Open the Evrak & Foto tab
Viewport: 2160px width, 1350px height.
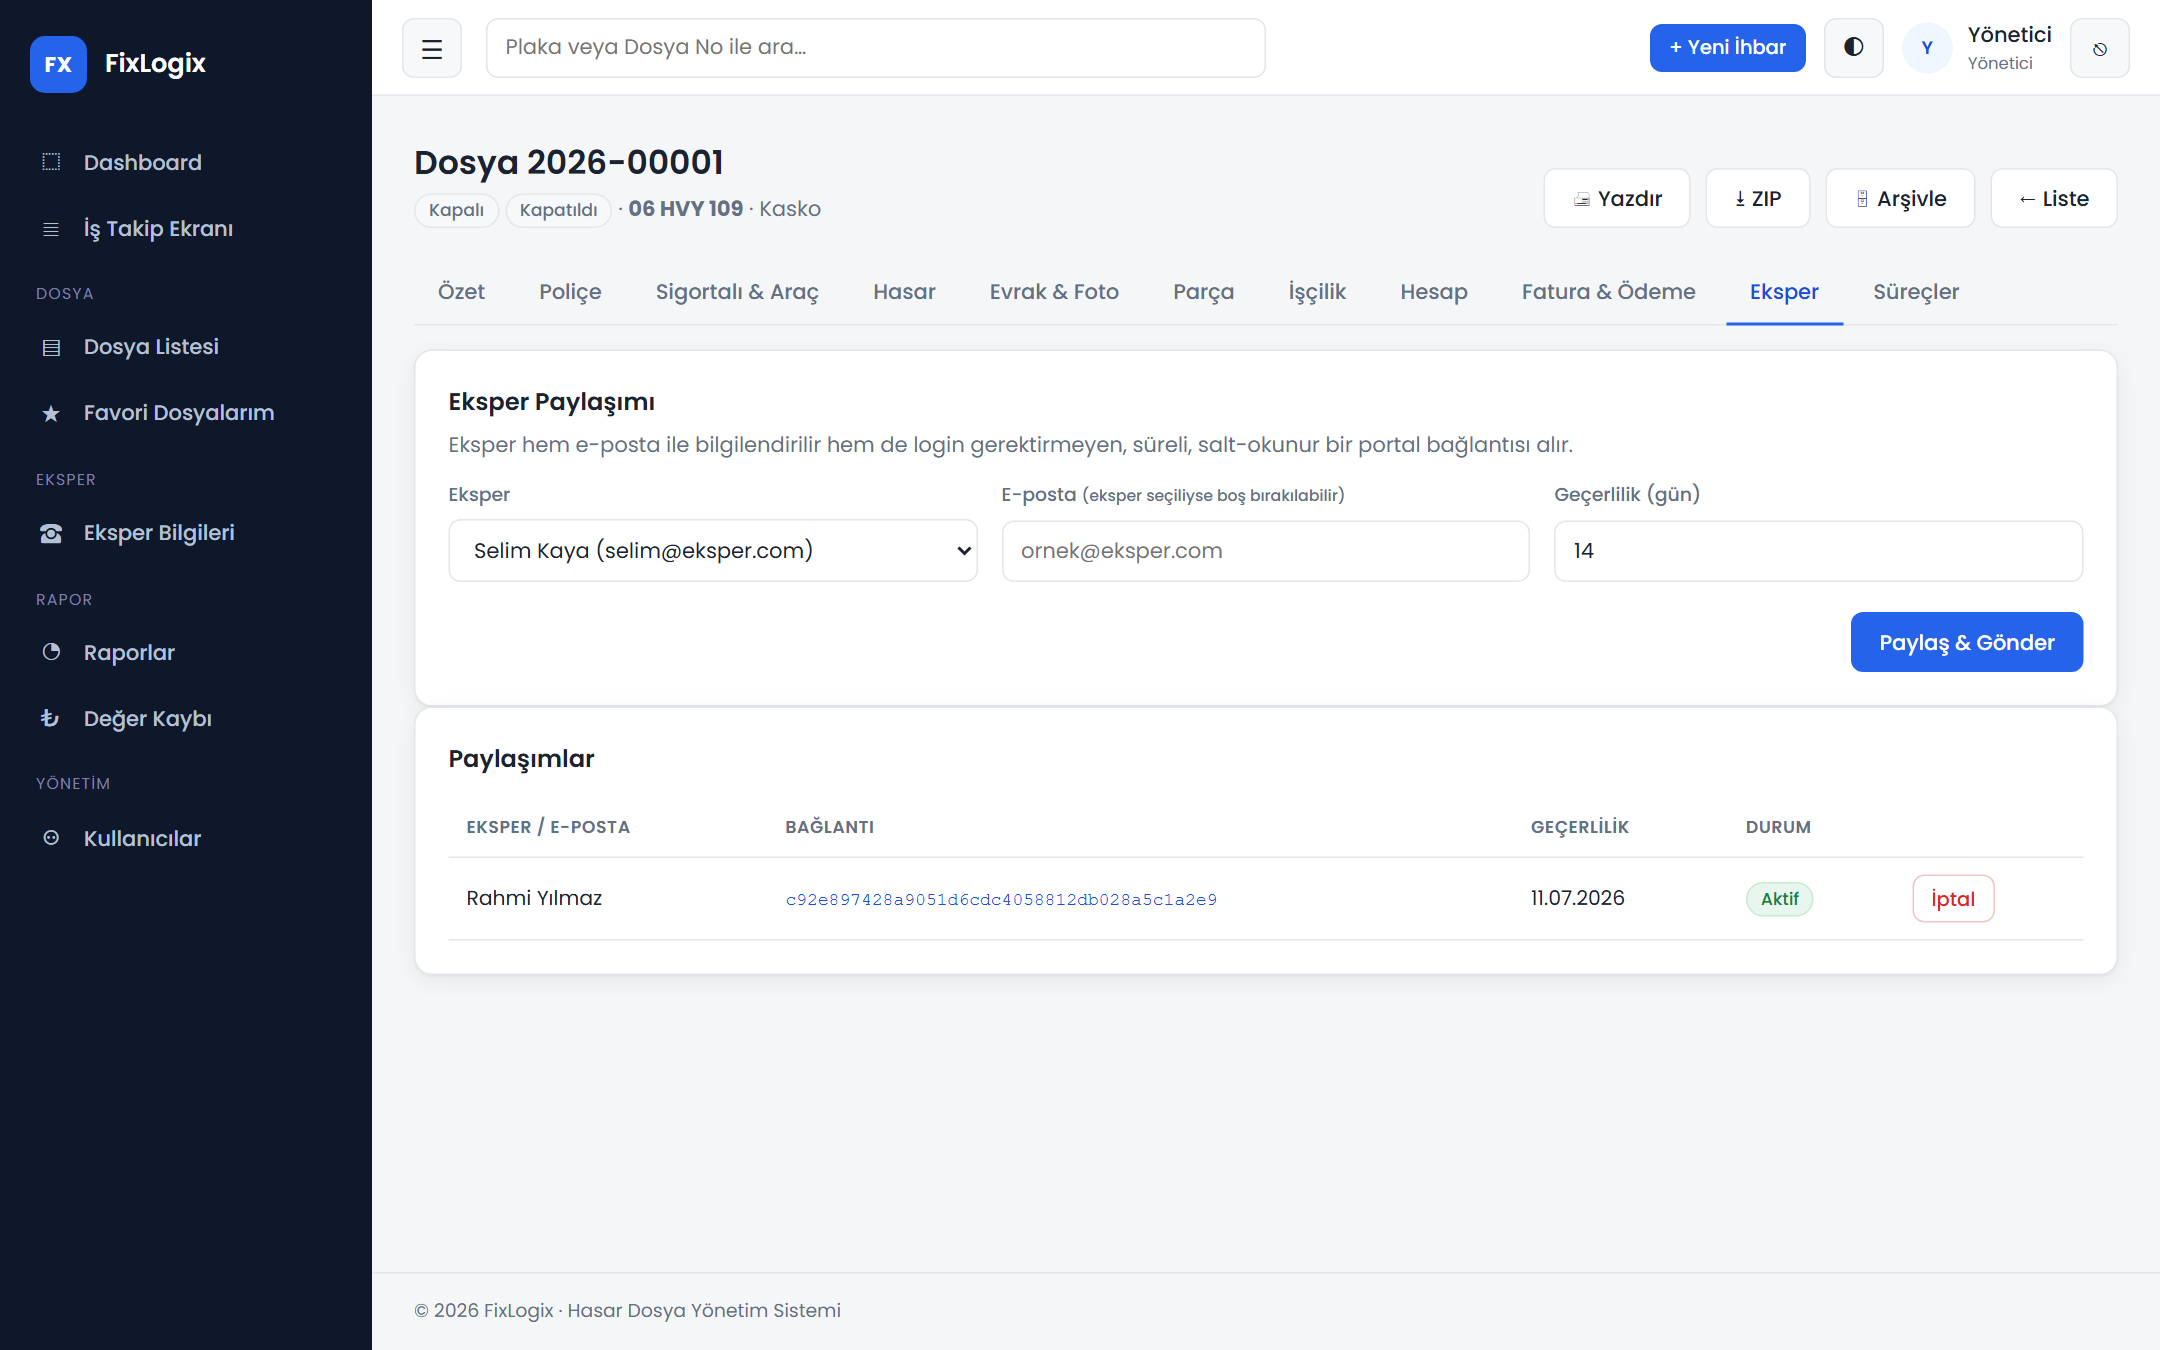click(x=1054, y=292)
